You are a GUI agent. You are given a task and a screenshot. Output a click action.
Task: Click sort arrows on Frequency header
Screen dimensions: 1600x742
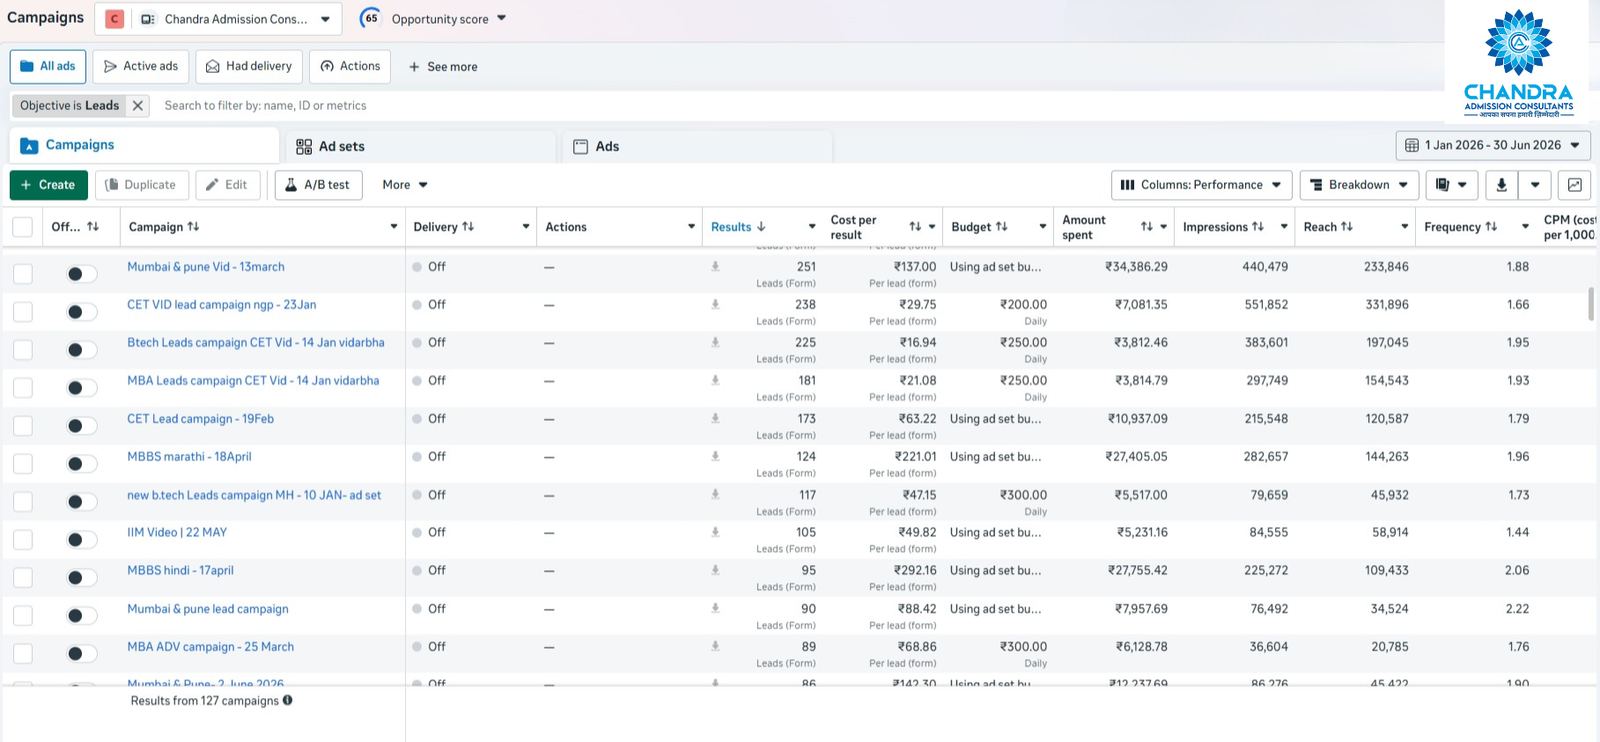pos(1491,227)
